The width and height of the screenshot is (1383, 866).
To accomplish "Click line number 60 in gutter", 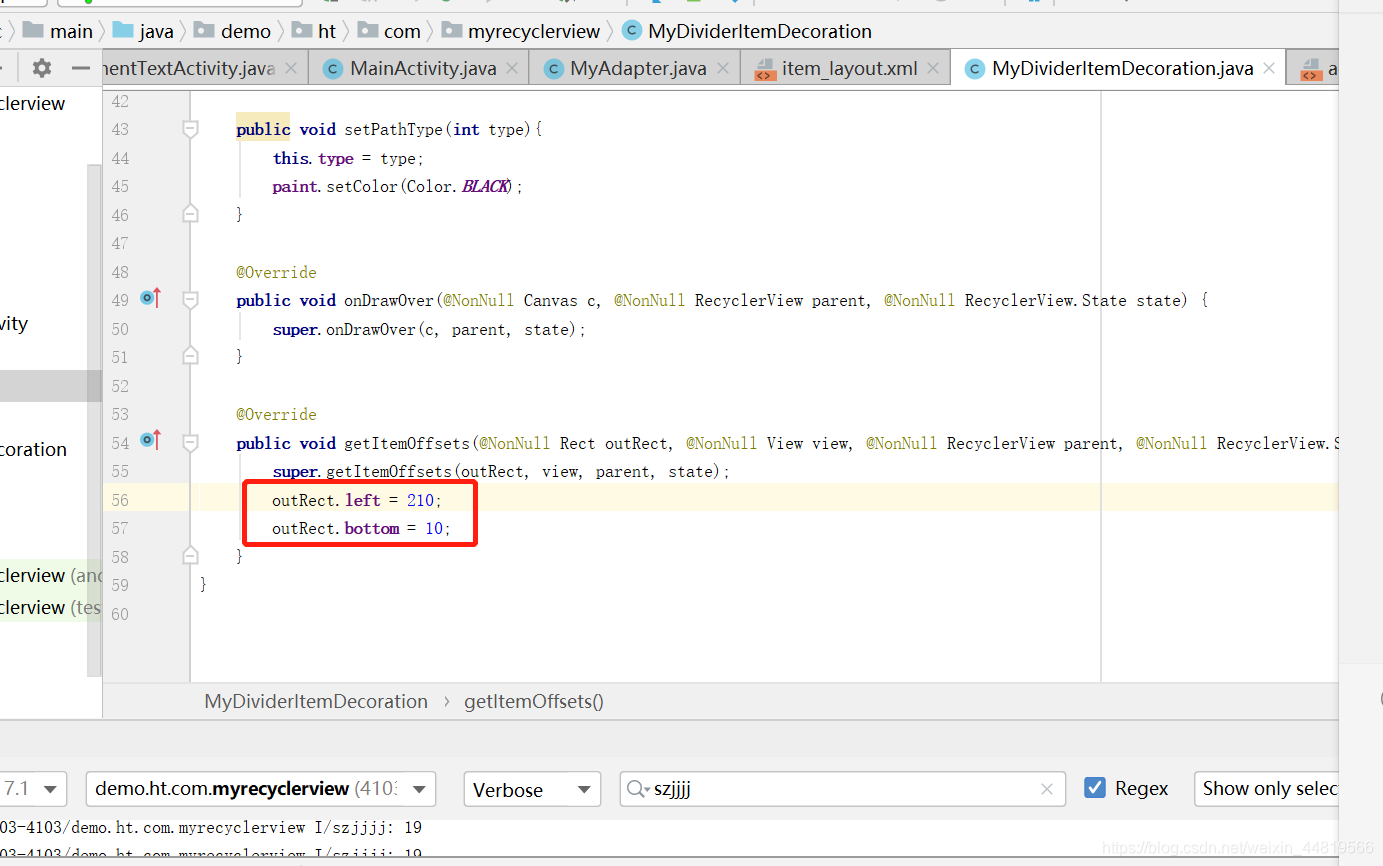I will (120, 614).
